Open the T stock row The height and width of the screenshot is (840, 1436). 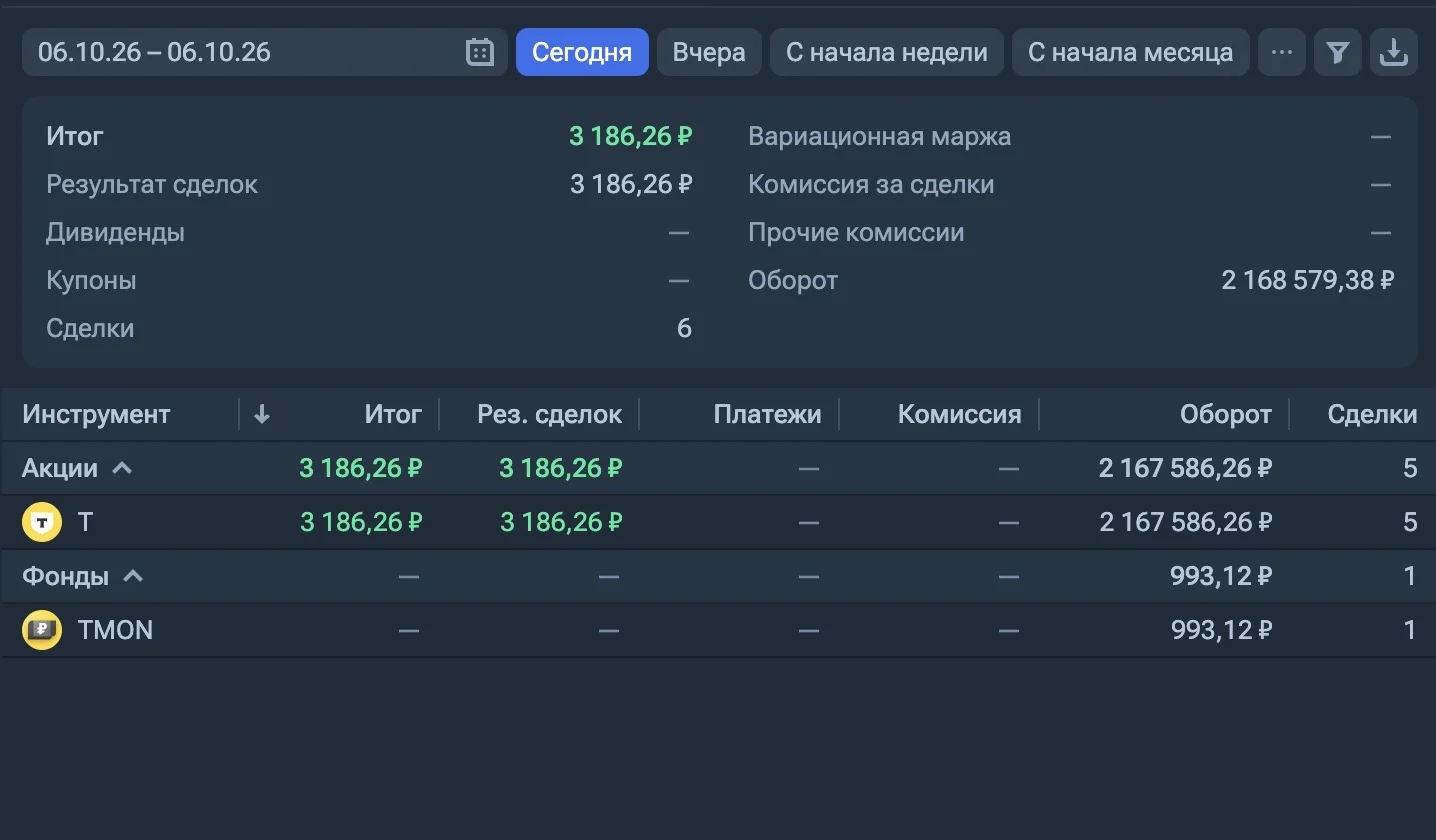718,522
